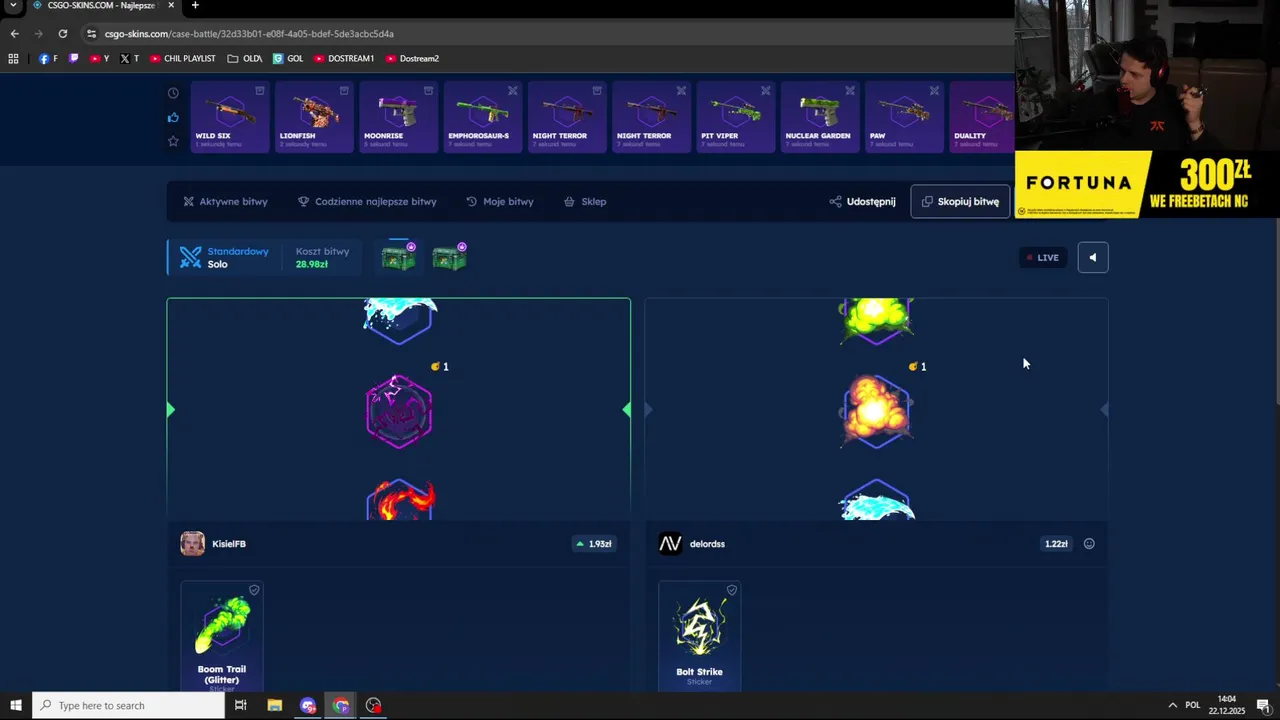
Task: Open the CHIL PLAYLIST bookmark
Action: 182,58
